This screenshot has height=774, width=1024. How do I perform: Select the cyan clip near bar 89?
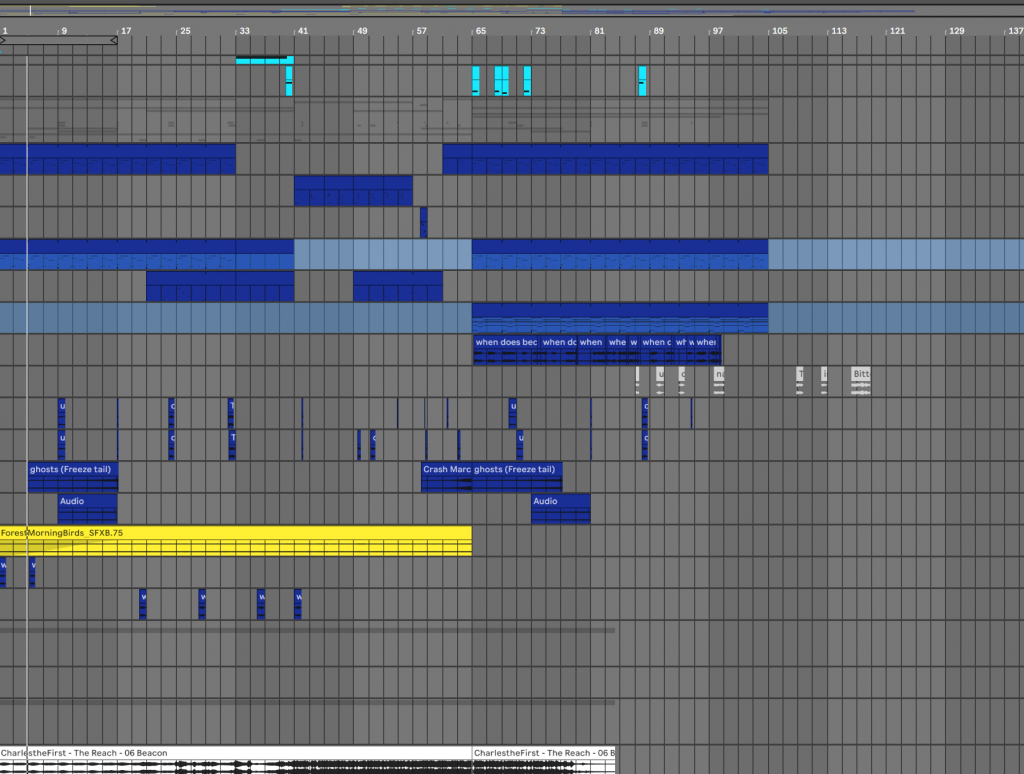pos(642,81)
